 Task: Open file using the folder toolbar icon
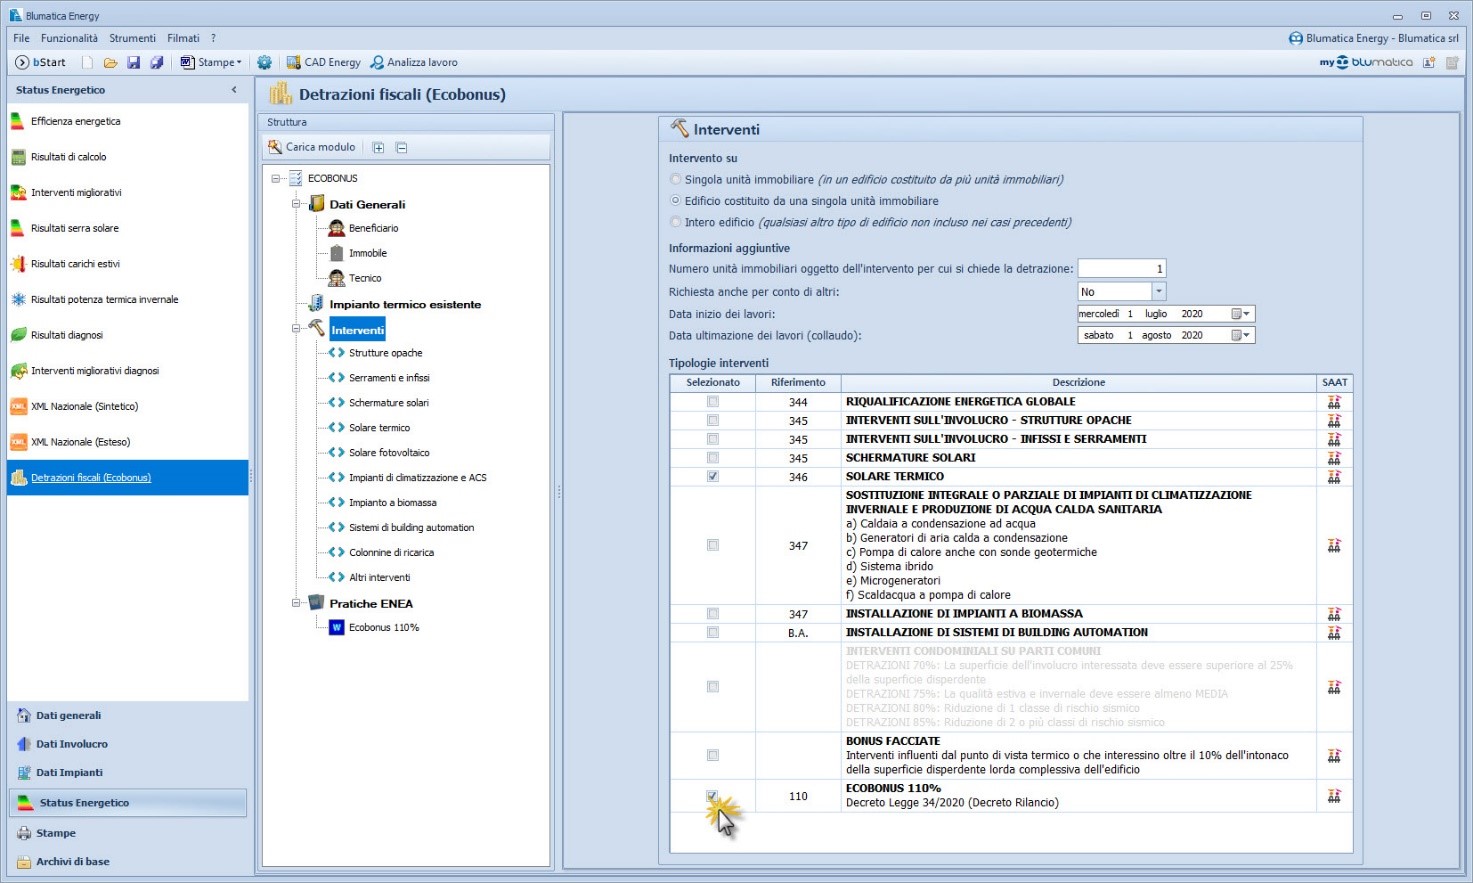click(x=110, y=62)
